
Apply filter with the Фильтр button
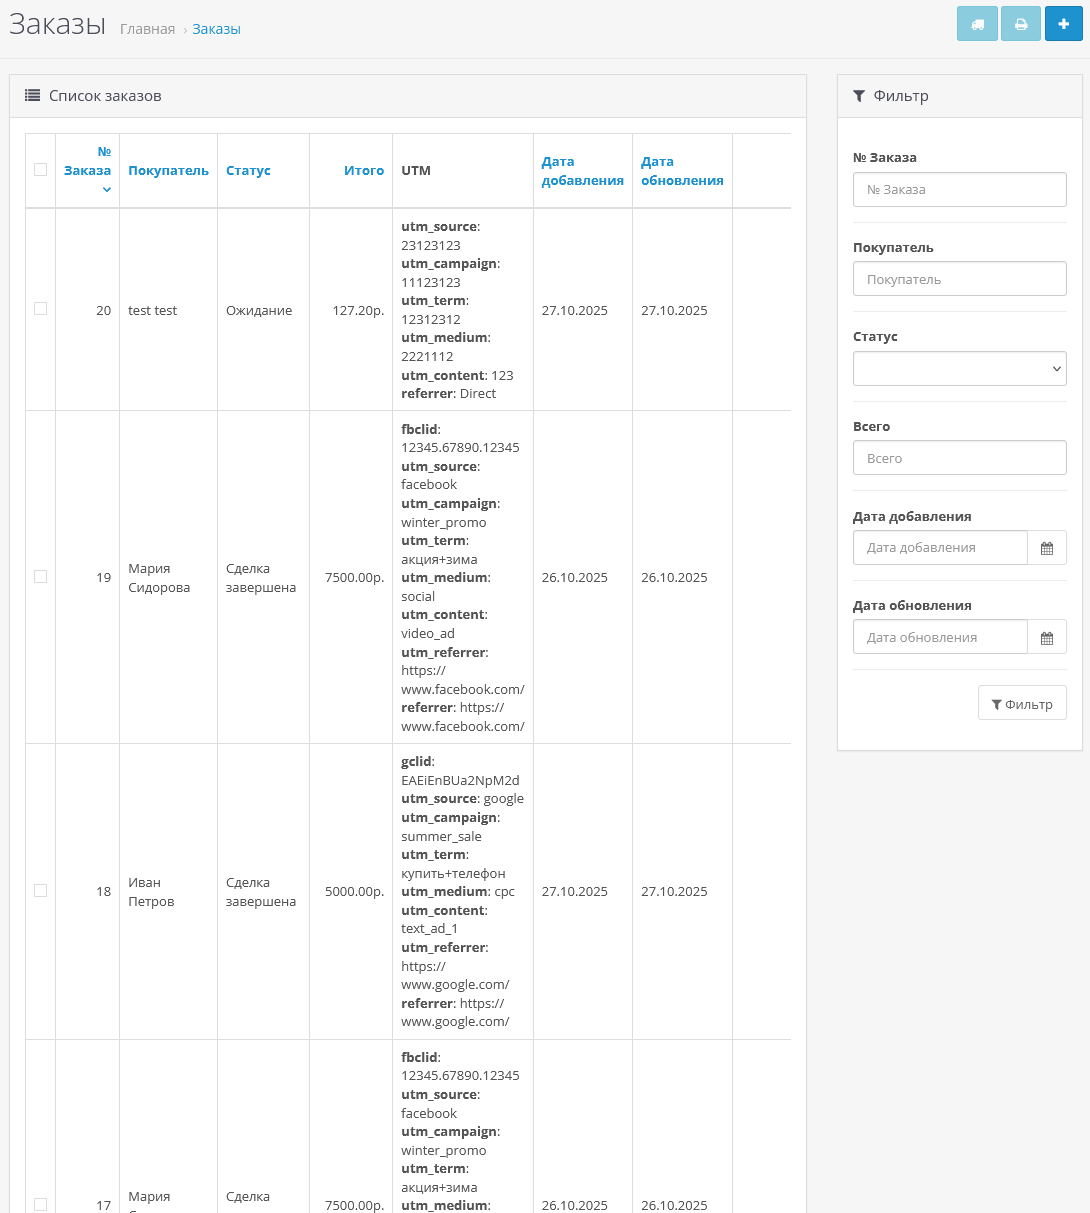tap(1021, 703)
